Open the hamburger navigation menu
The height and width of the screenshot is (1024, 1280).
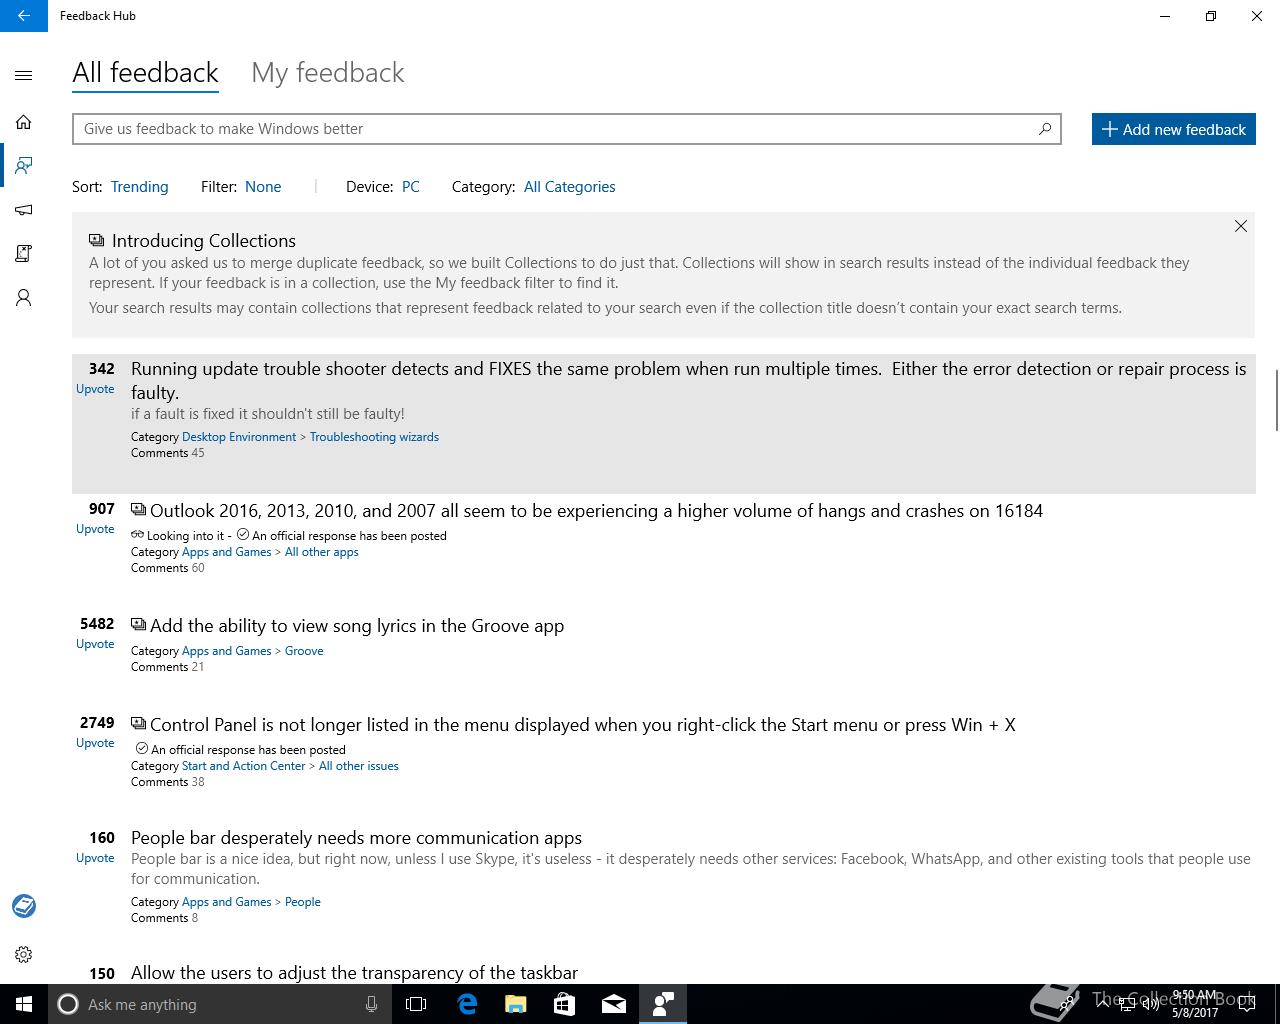coord(24,75)
